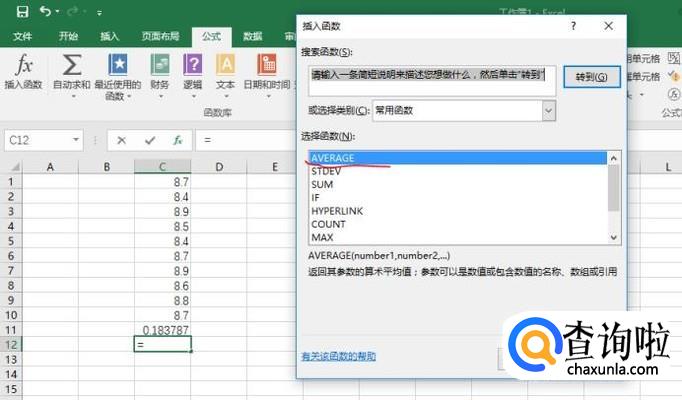Select column D header
This screenshot has width=682, height=400.
(219, 167)
